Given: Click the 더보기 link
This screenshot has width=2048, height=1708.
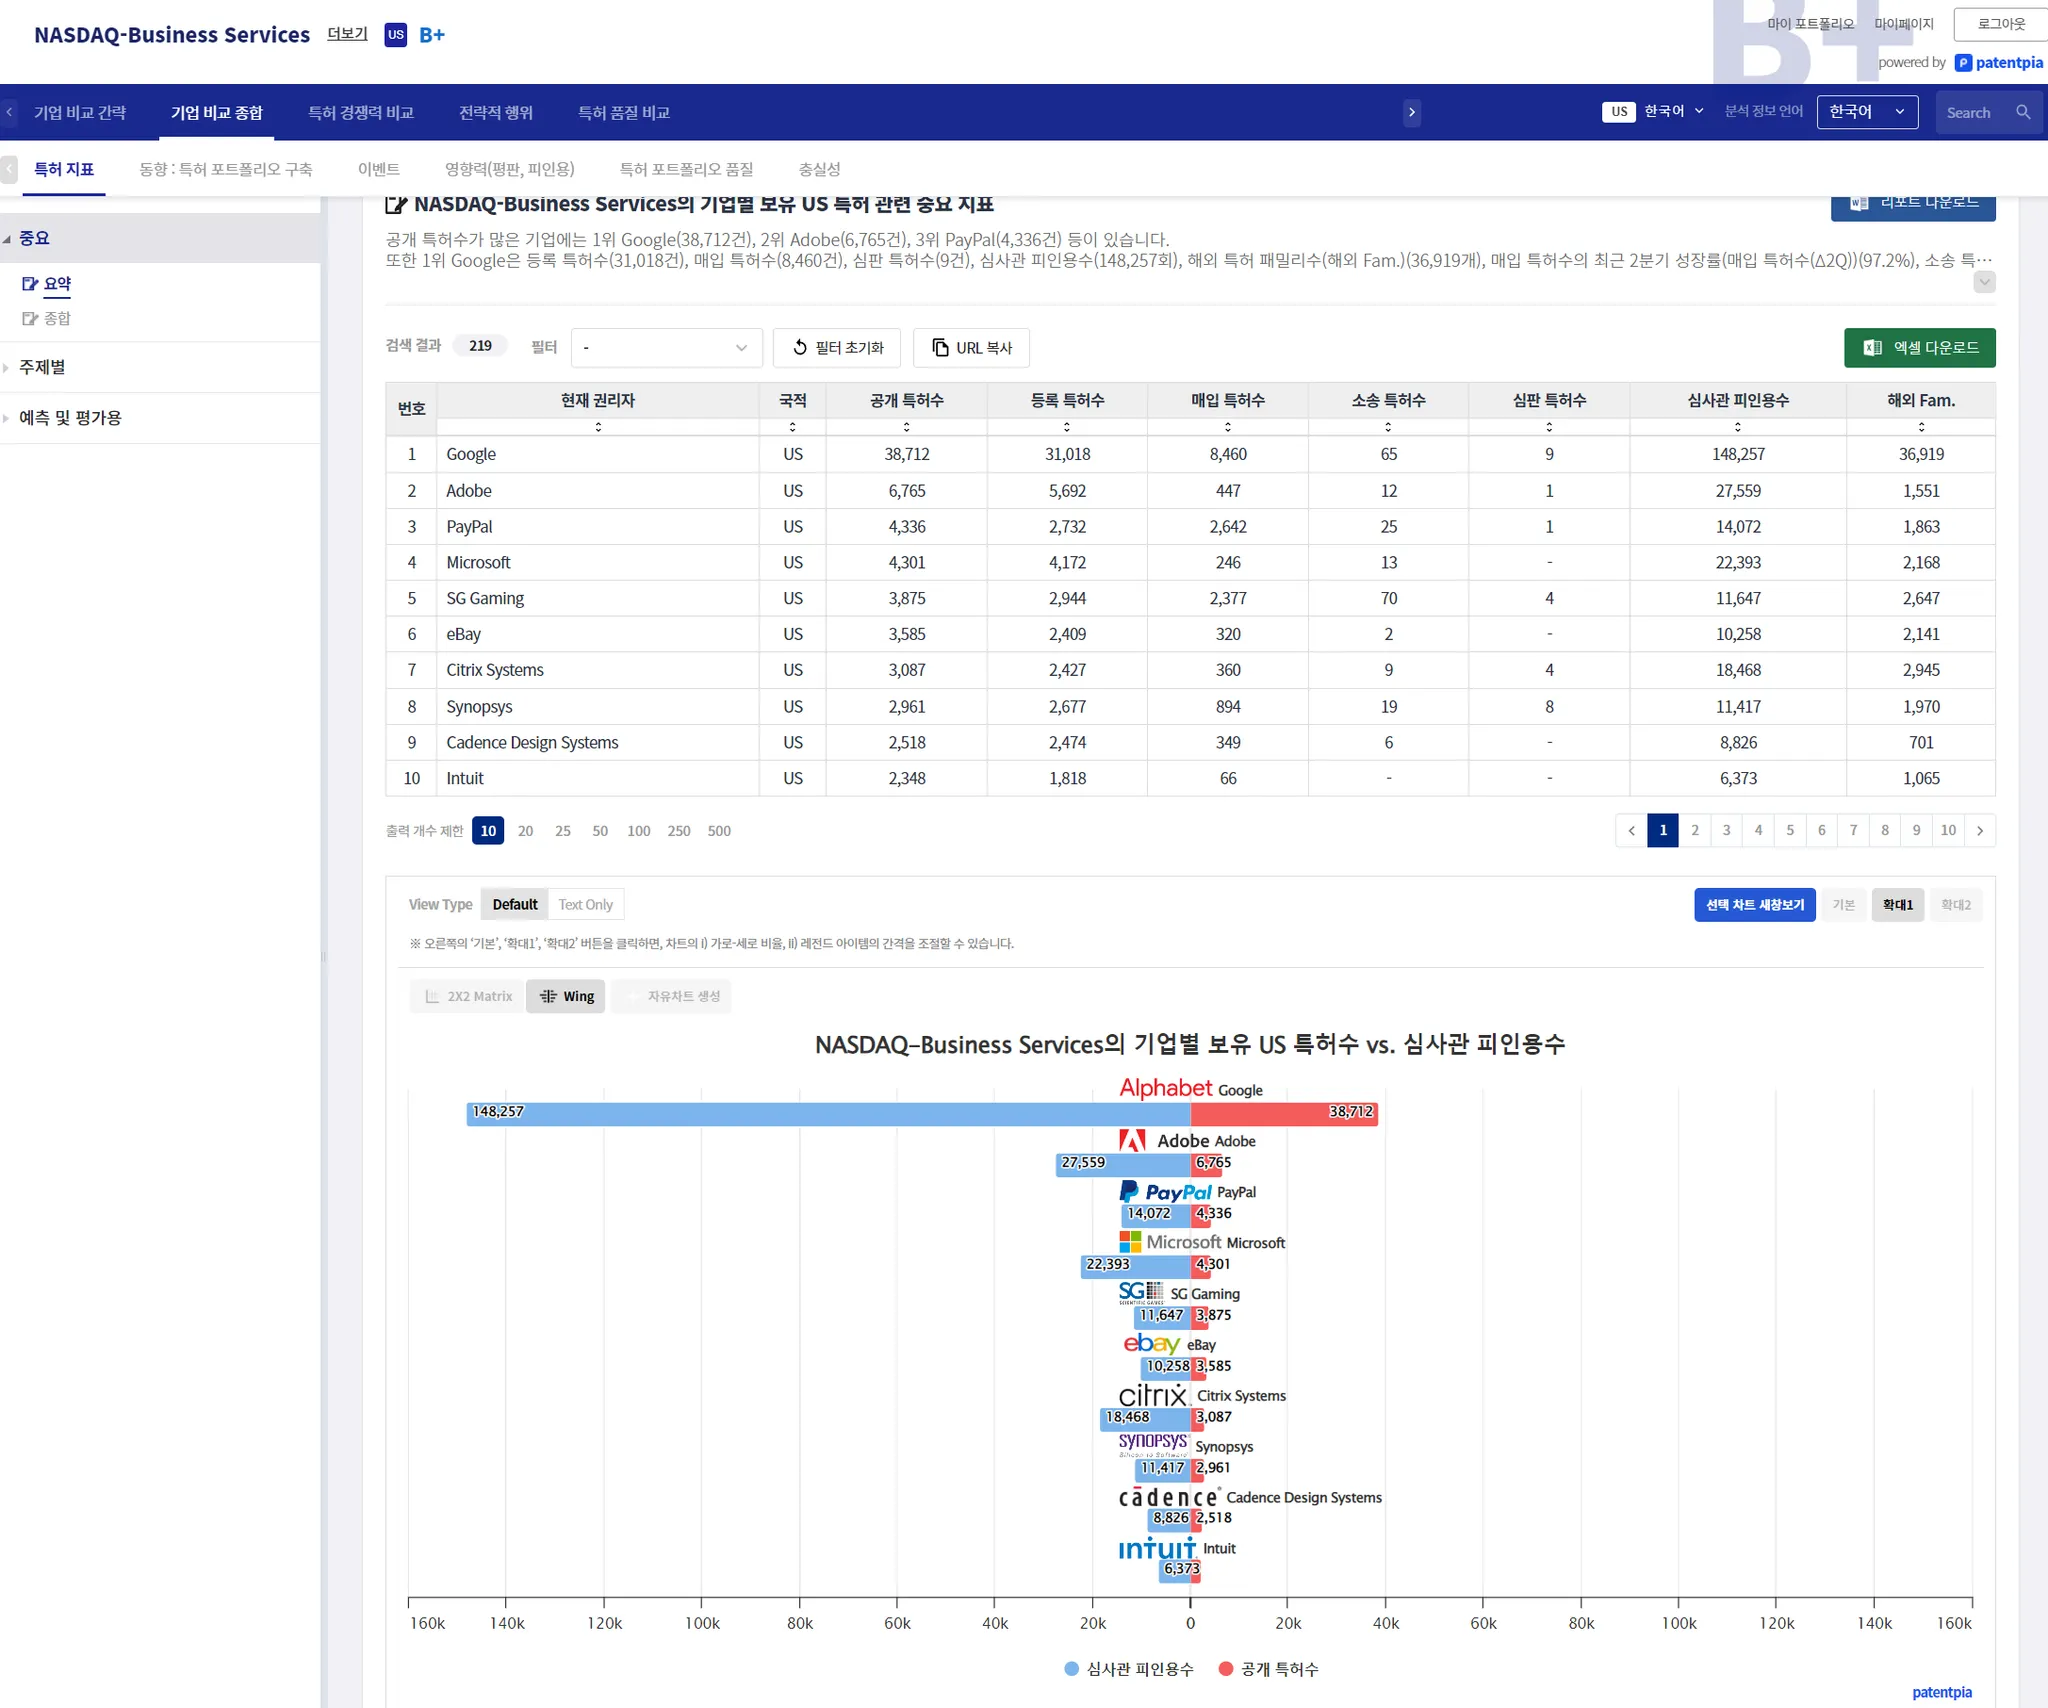Looking at the screenshot, I should 347,34.
